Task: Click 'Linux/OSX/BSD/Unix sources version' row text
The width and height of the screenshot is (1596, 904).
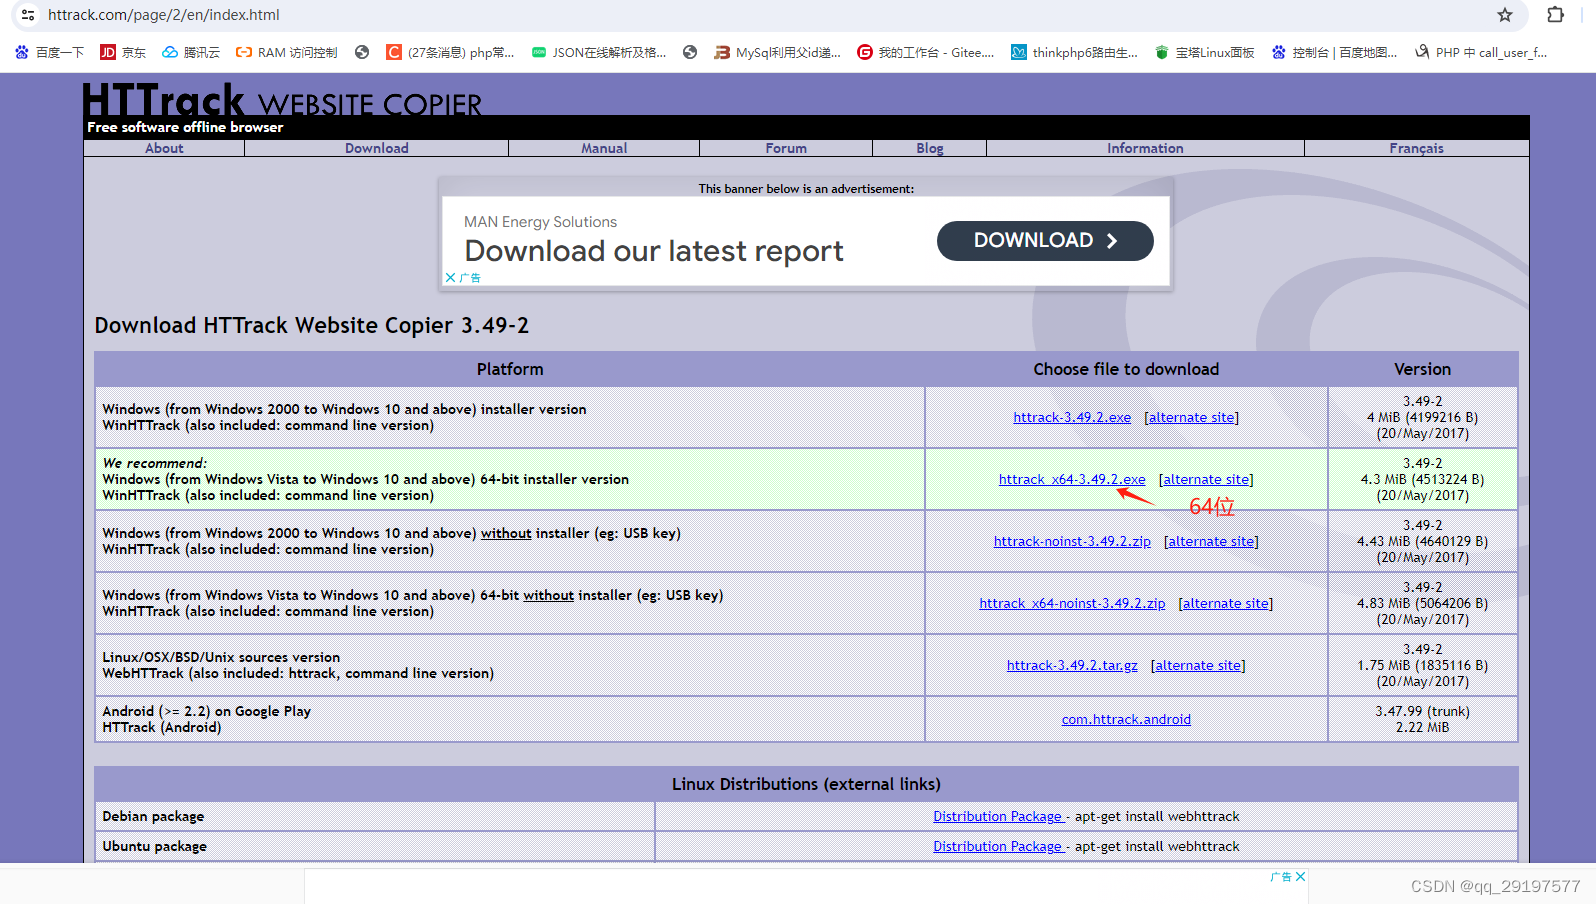Action: [x=221, y=657]
